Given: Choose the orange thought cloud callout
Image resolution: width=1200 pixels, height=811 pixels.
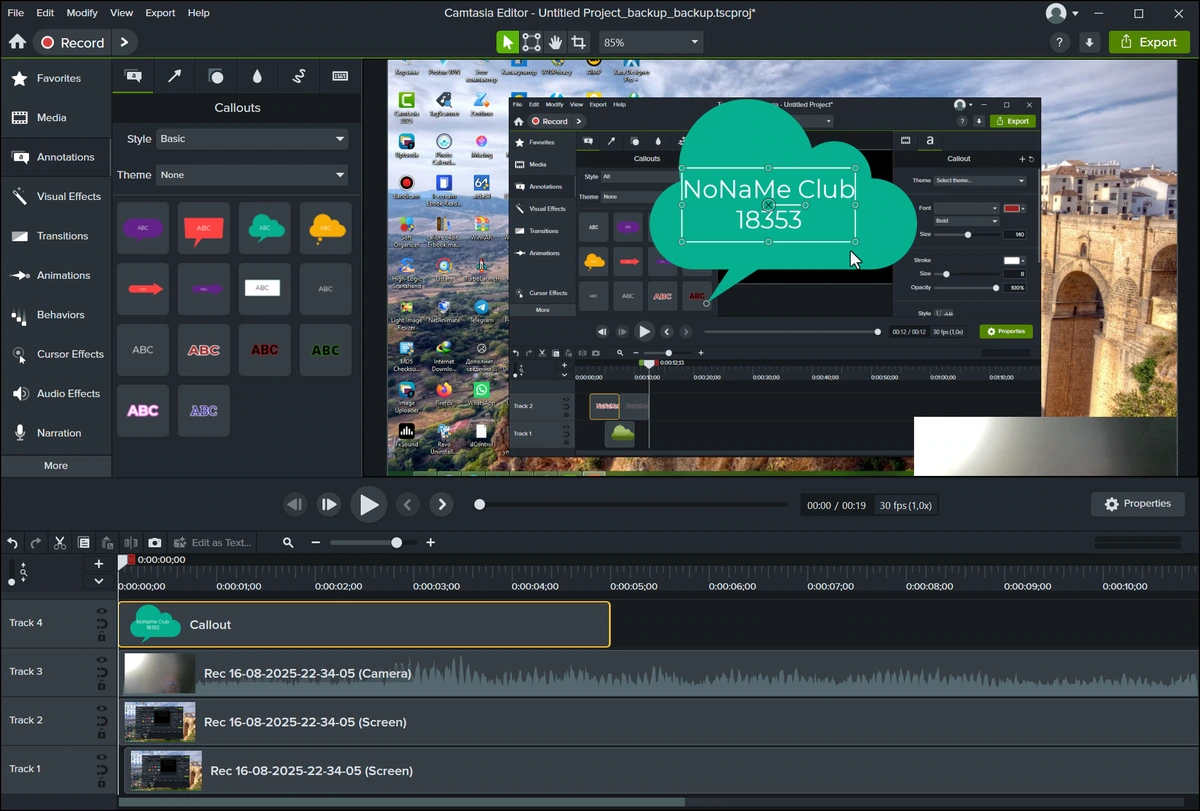Looking at the screenshot, I should click(326, 228).
